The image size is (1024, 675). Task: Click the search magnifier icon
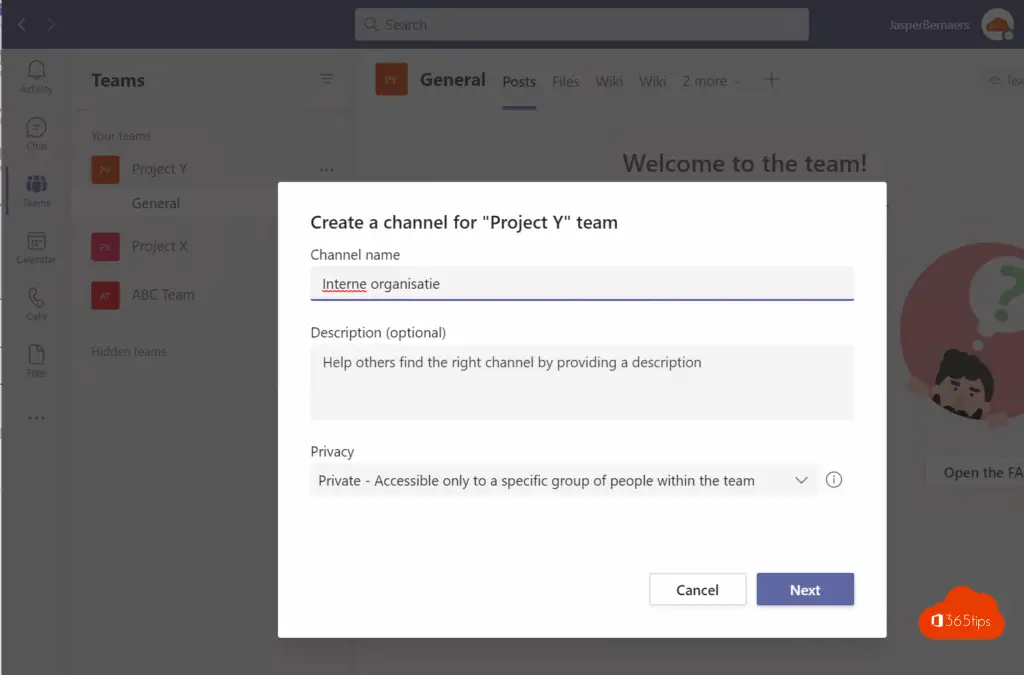tap(371, 25)
